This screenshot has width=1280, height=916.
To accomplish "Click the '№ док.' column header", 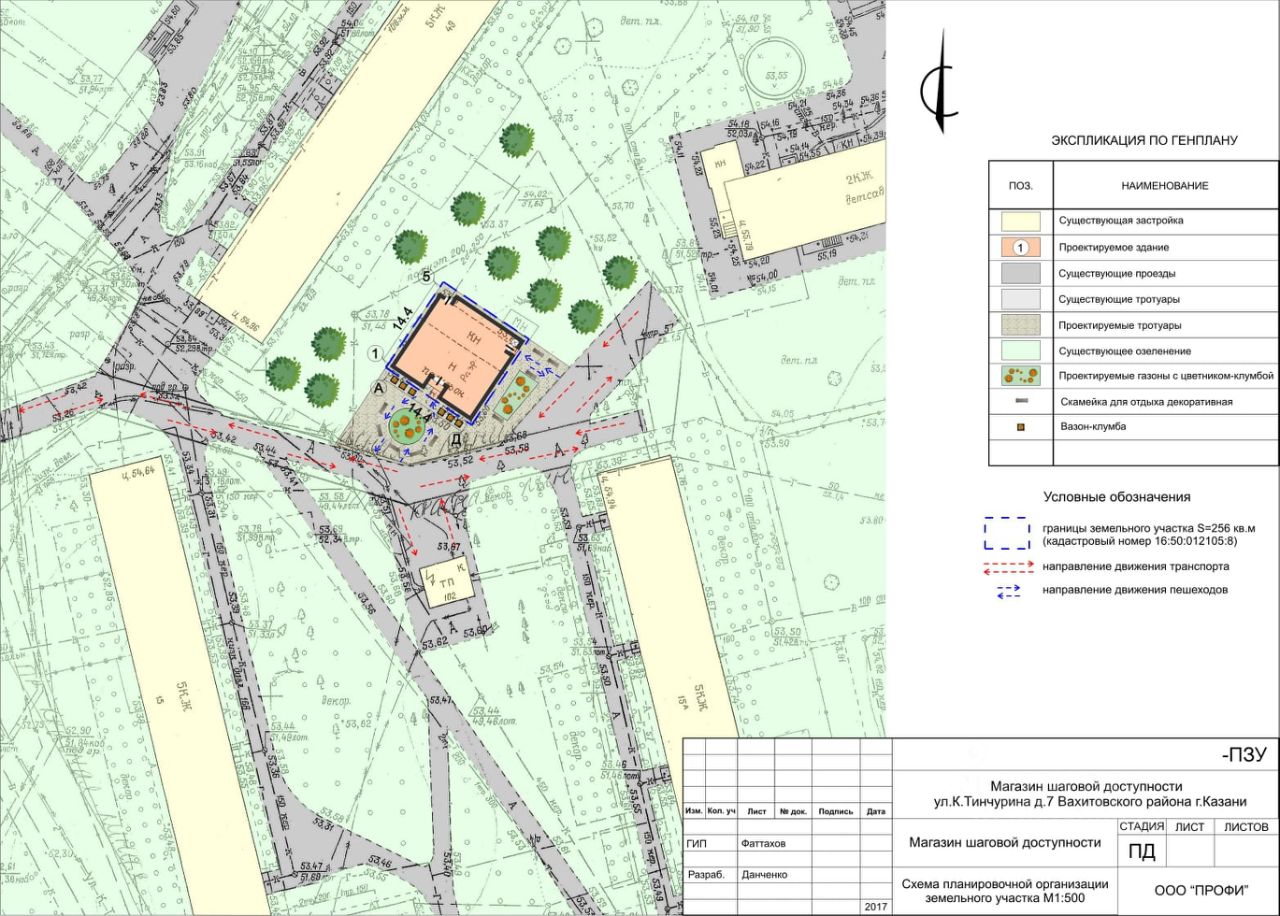I will [x=793, y=812].
